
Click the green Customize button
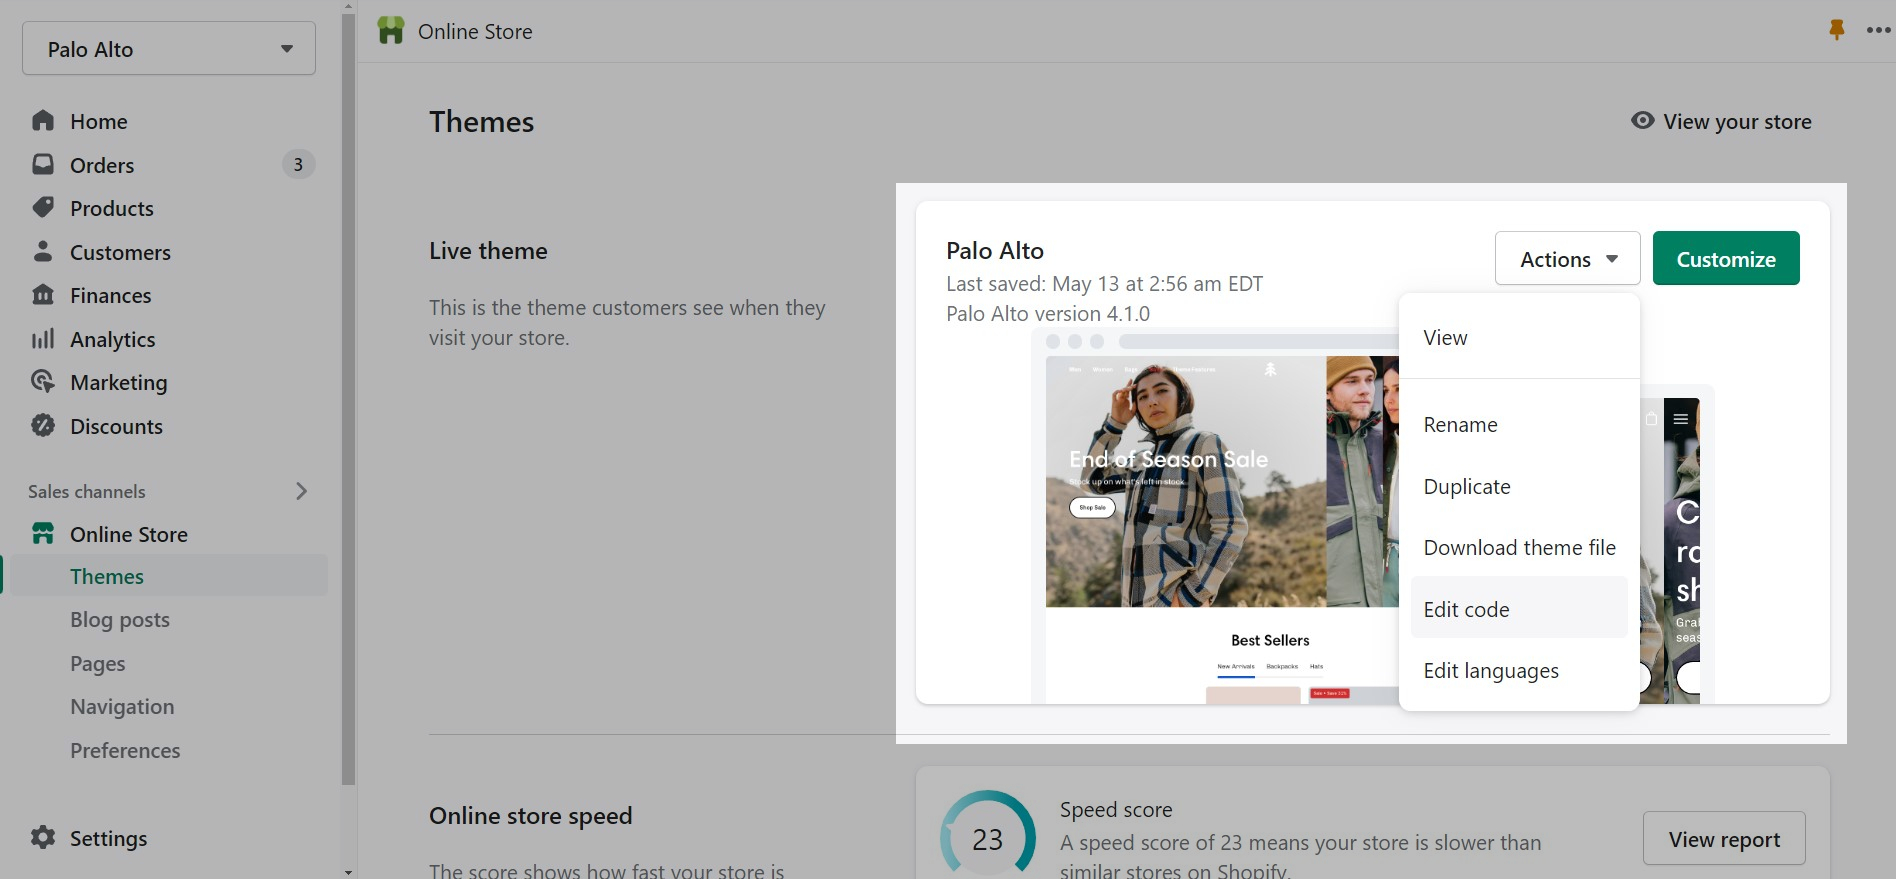pyautogui.click(x=1725, y=258)
